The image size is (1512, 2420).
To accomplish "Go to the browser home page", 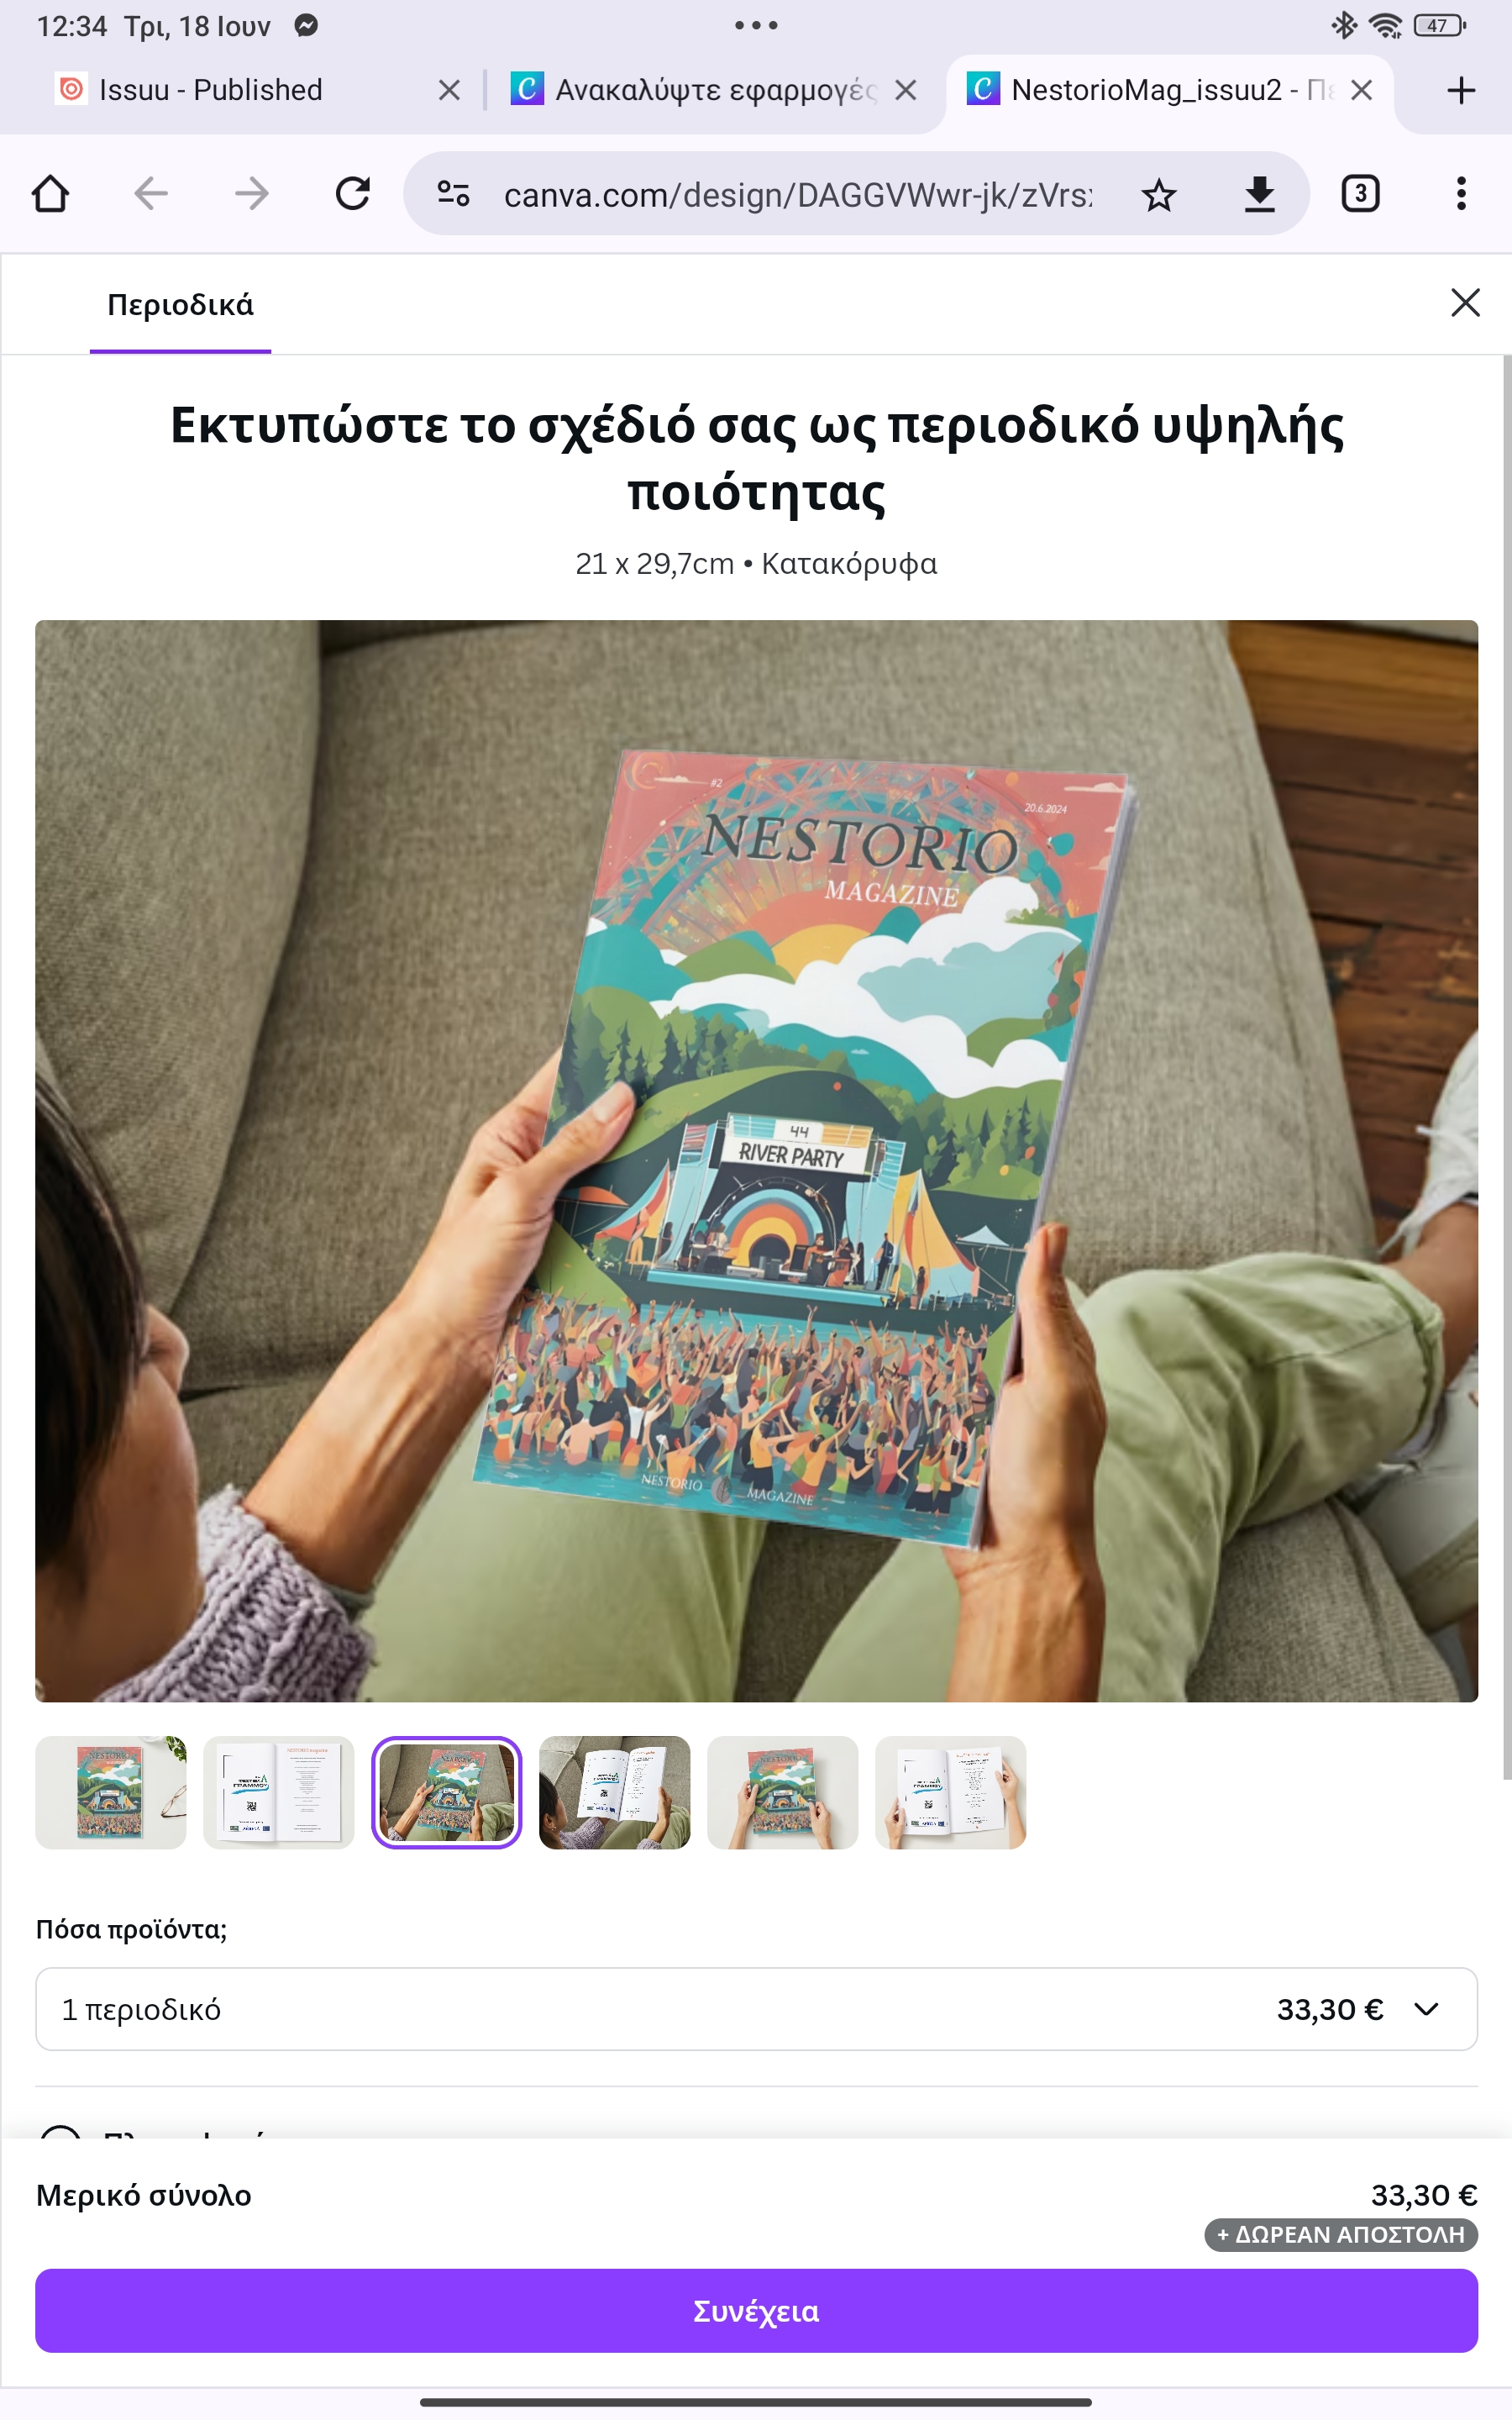I will [x=50, y=193].
